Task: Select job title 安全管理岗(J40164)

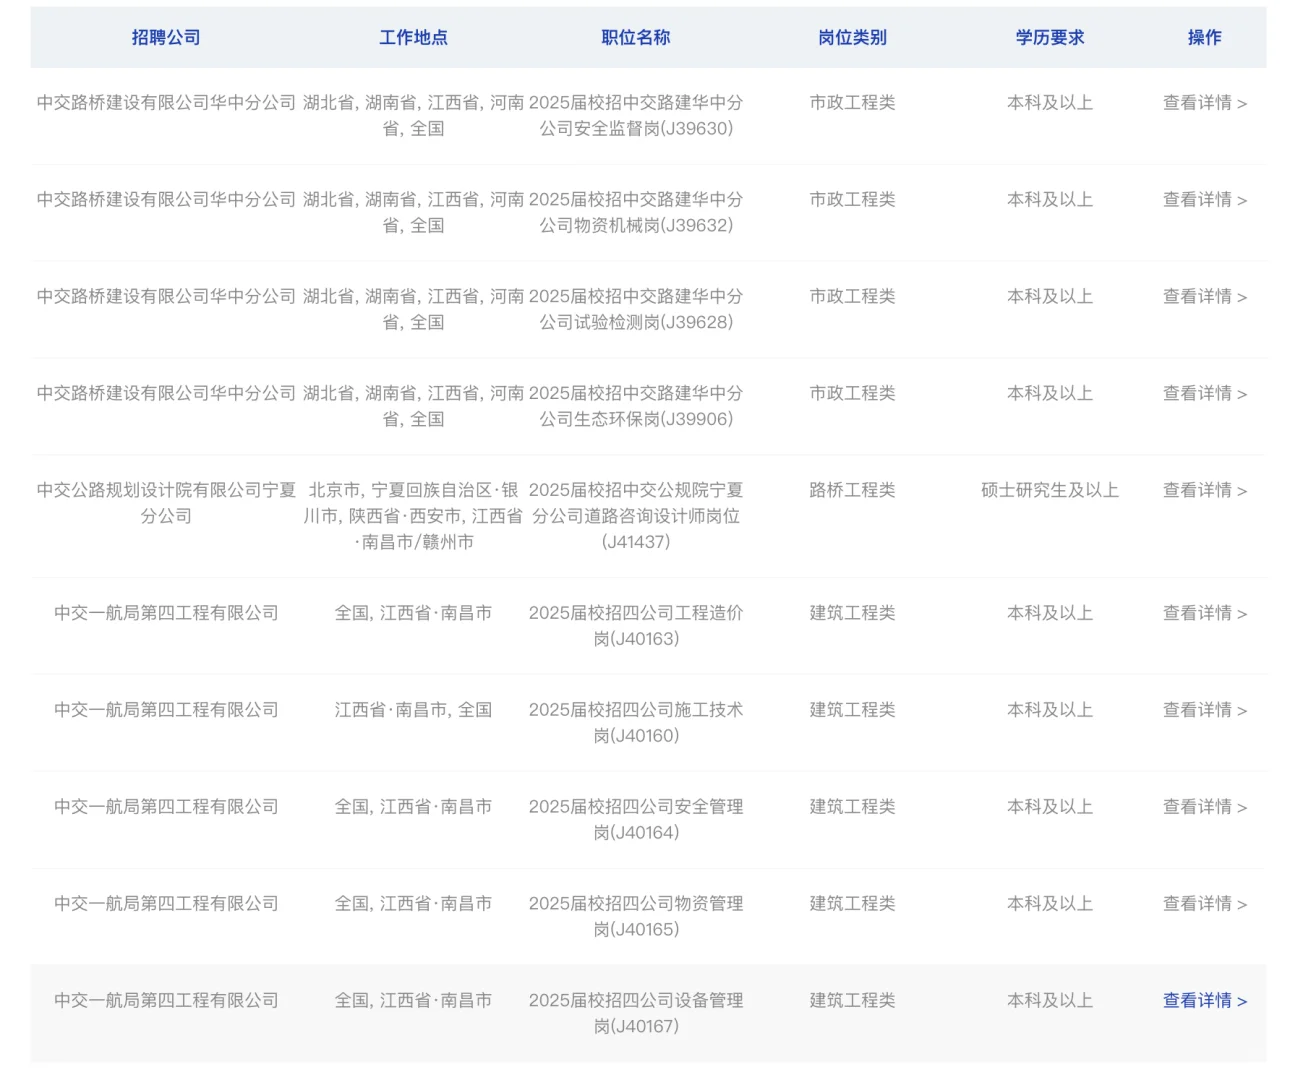Action: point(636,820)
